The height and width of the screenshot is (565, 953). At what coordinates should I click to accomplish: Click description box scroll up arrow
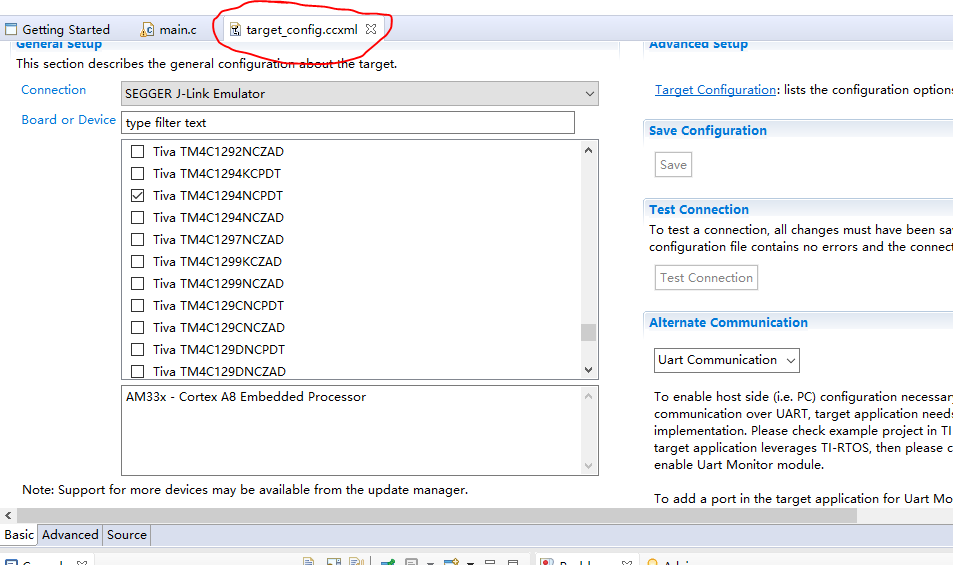[x=588, y=396]
